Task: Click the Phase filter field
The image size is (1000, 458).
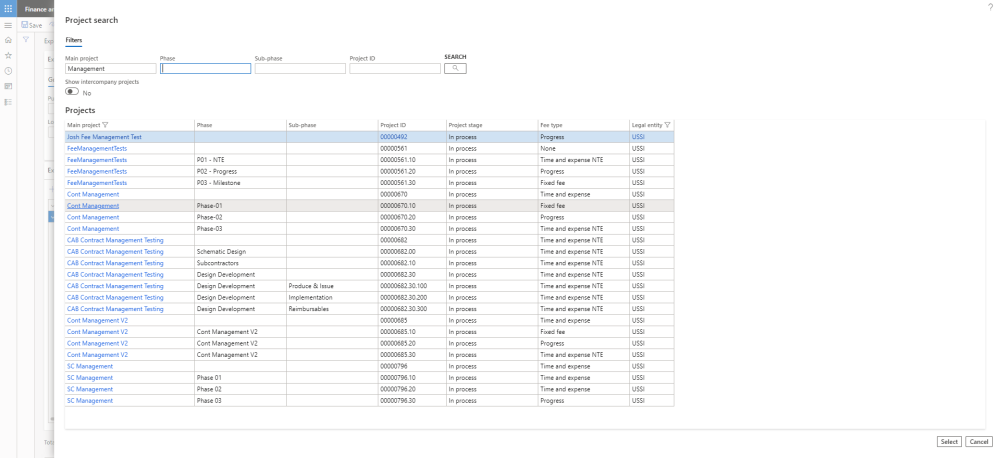Action: pos(205,68)
